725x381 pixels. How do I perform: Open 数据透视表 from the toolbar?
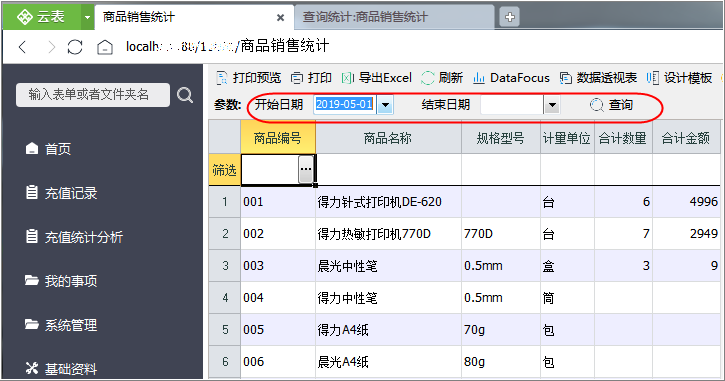point(598,78)
